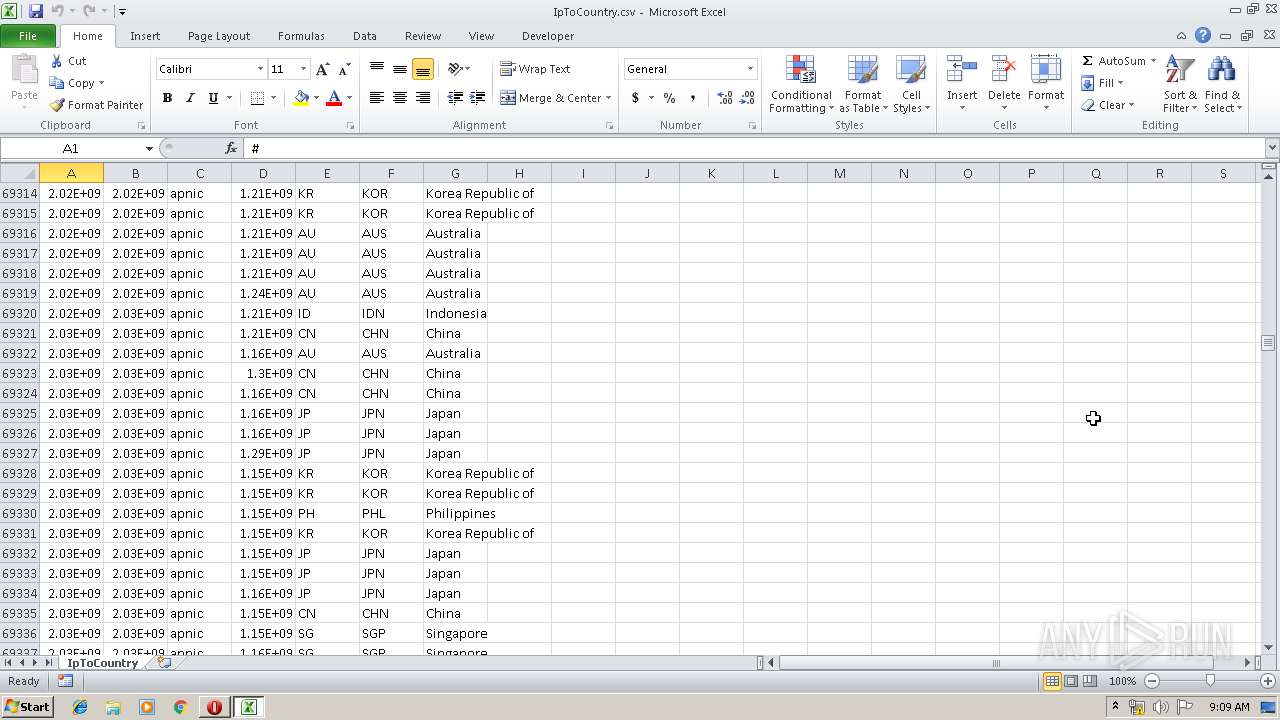Apply yellow Fill Color
The width and height of the screenshot is (1280, 720).
(x=301, y=98)
